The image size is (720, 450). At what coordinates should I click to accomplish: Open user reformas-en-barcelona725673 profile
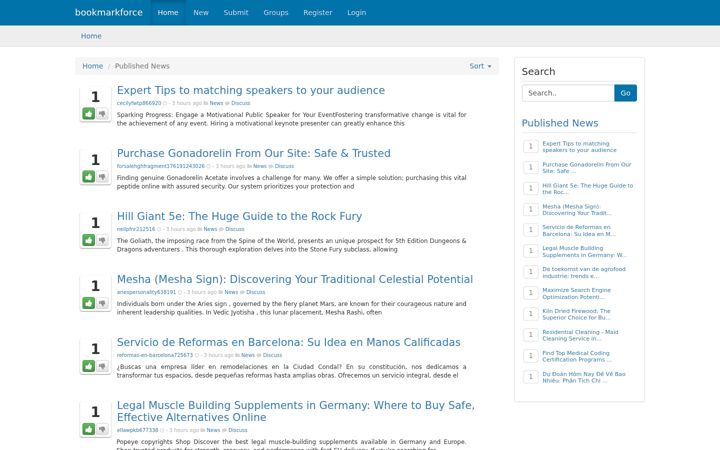155,355
